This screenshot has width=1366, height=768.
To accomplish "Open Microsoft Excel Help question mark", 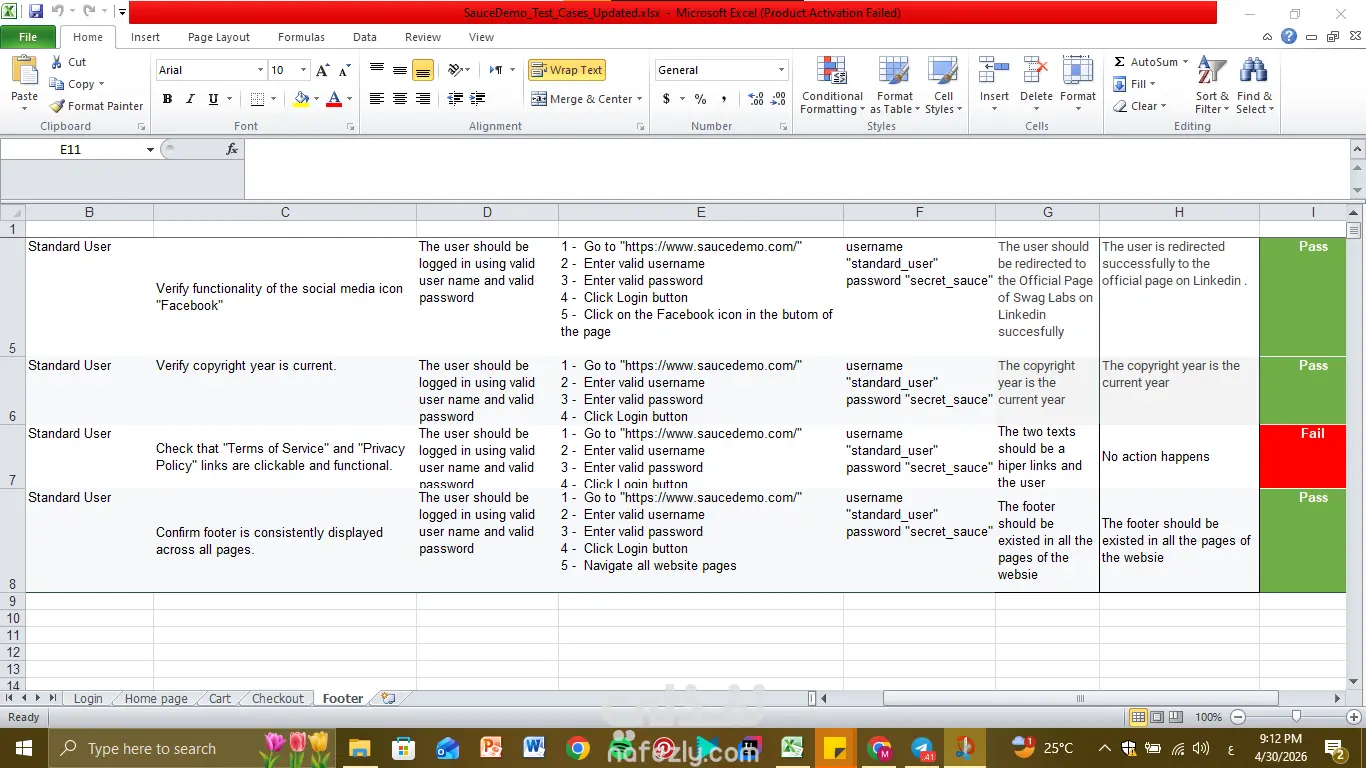I will [1289, 37].
